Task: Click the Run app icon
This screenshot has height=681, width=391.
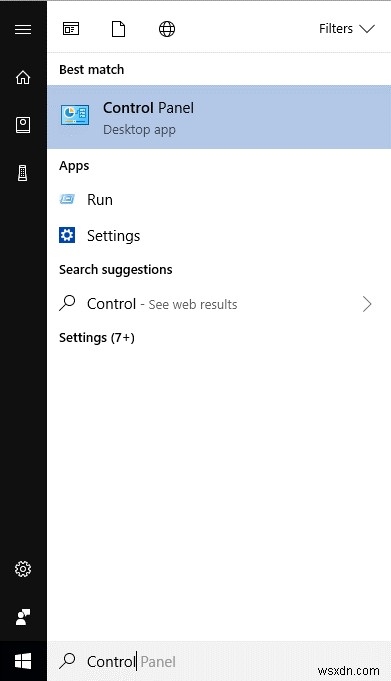Action: [x=67, y=199]
